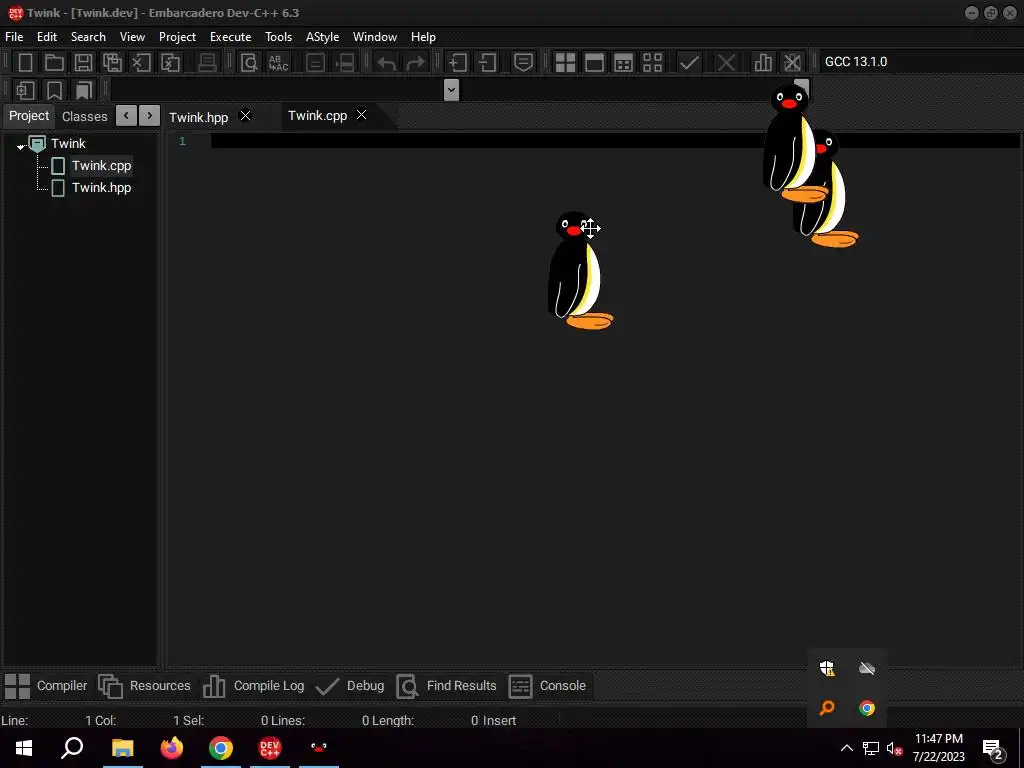Click the Find magnifier toolbar icon
The image size is (1024, 768).
[249, 63]
